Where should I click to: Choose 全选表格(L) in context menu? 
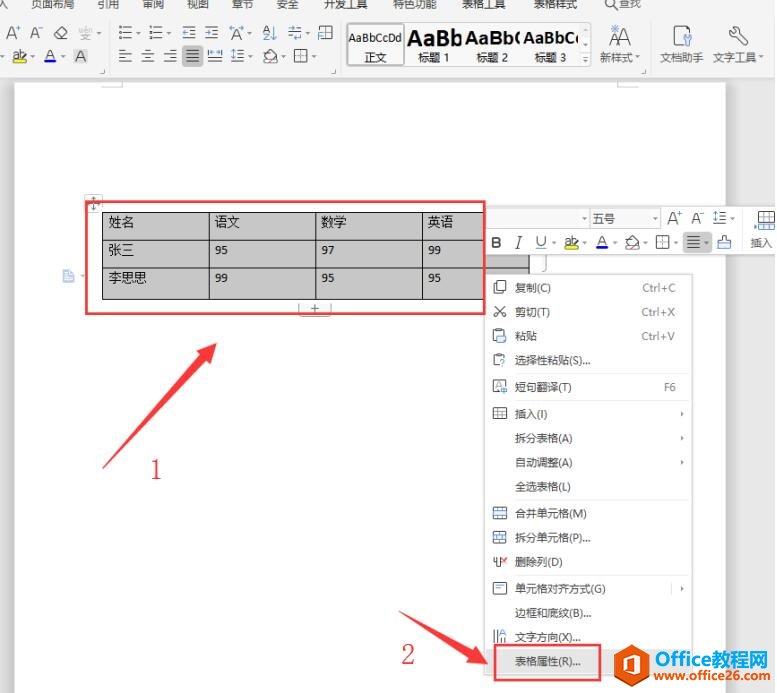tap(588, 487)
